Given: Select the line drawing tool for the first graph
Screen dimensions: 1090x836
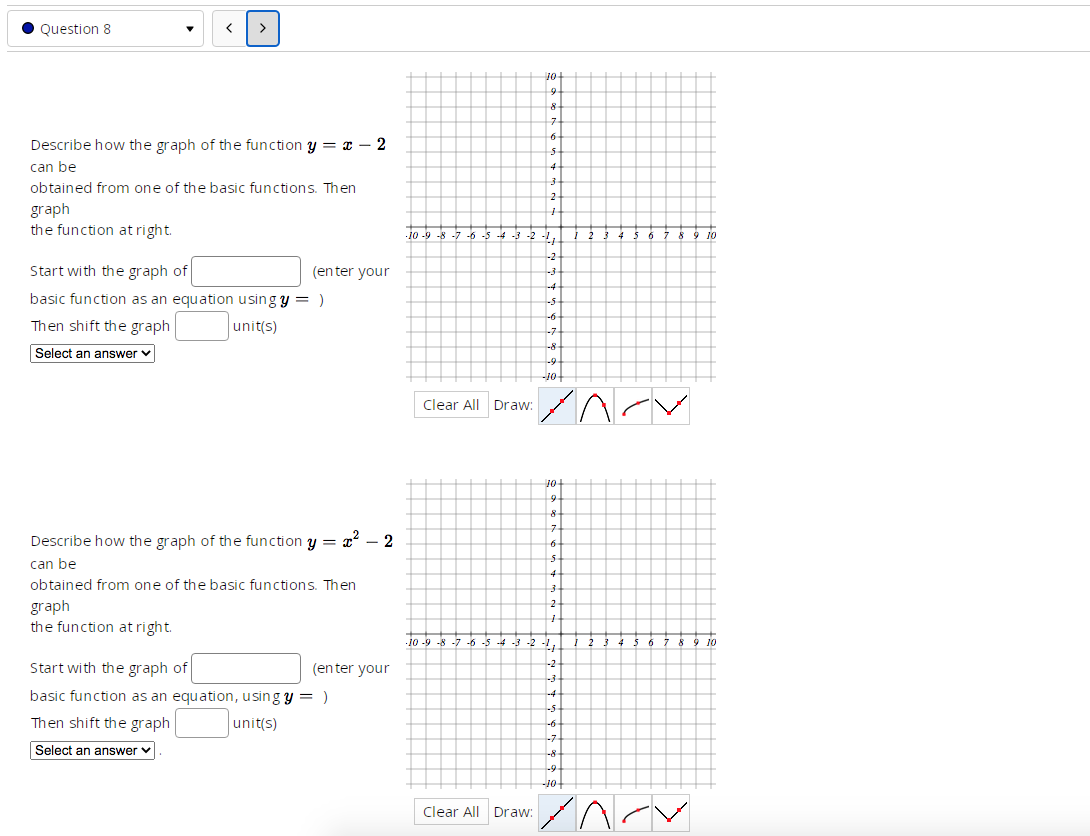Looking at the screenshot, I should pos(557,405).
